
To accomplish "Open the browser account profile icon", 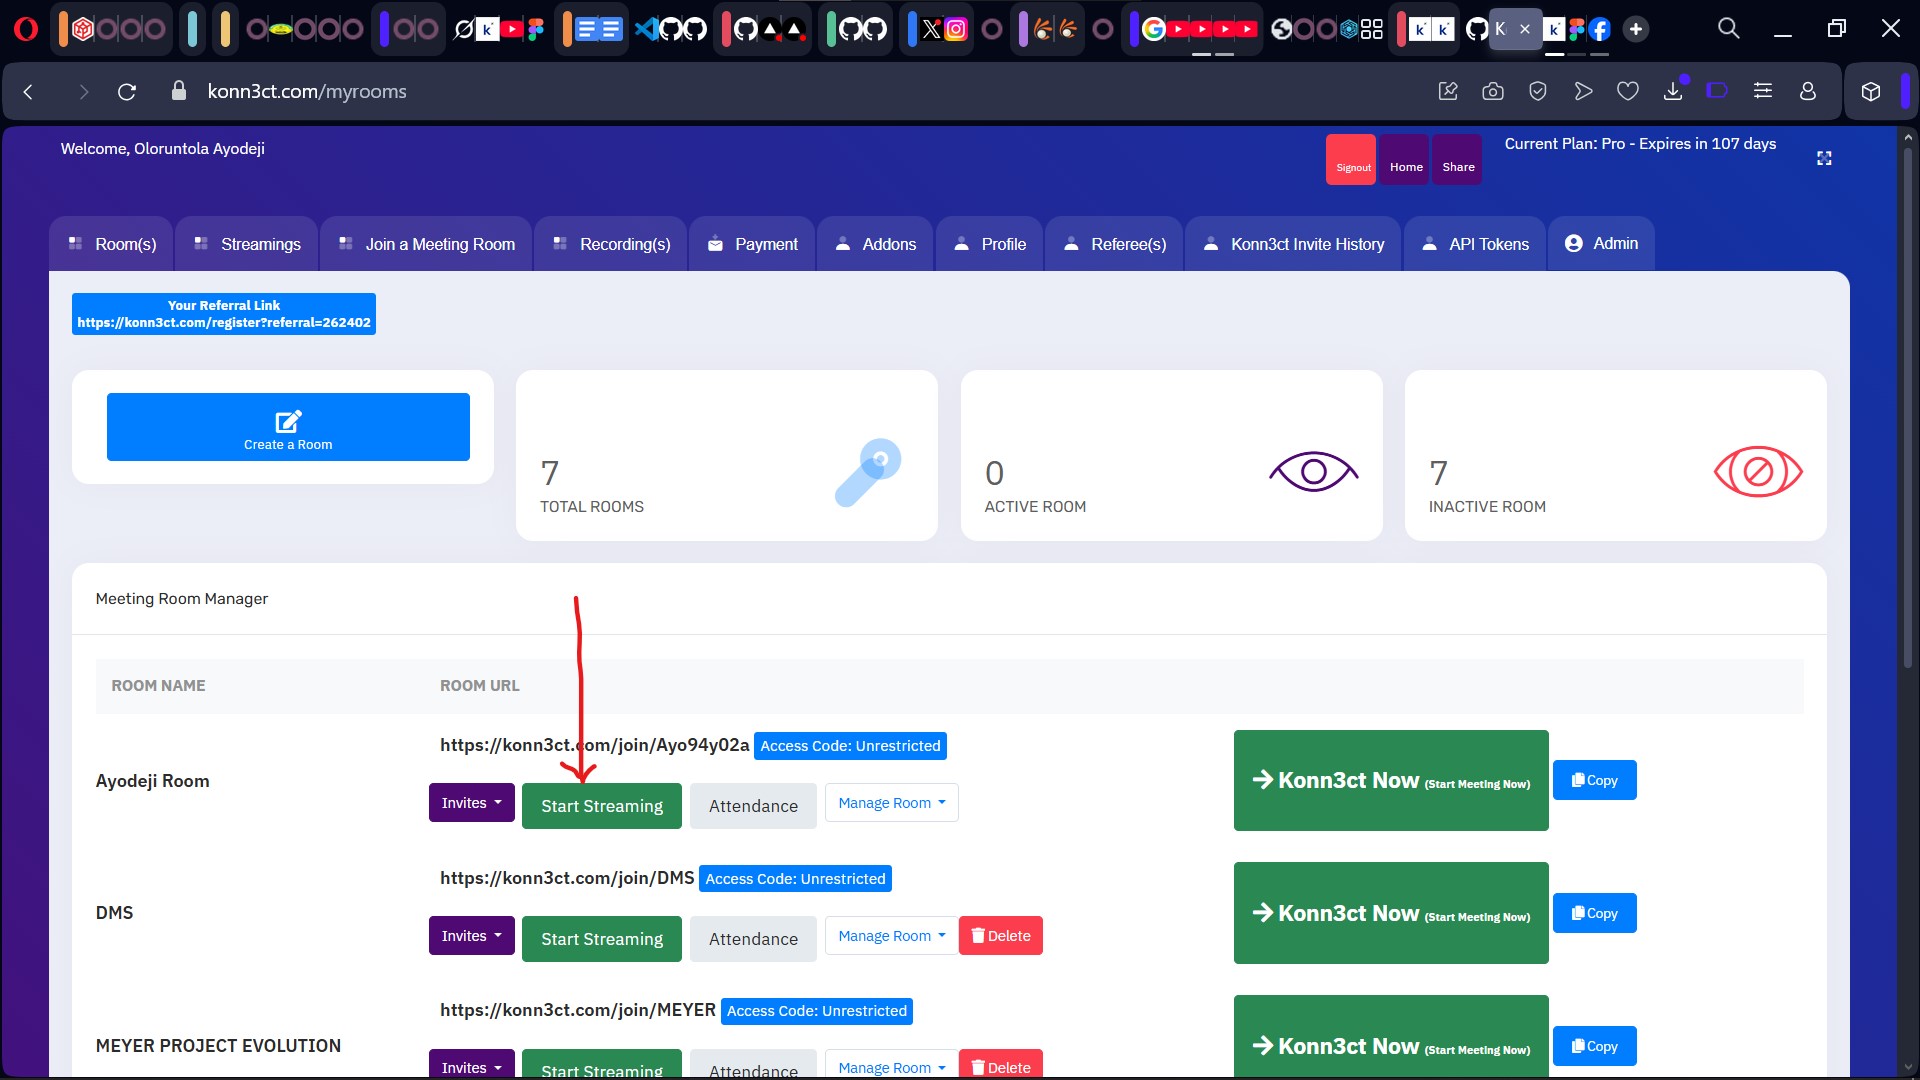I will (x=1808, y=92).
